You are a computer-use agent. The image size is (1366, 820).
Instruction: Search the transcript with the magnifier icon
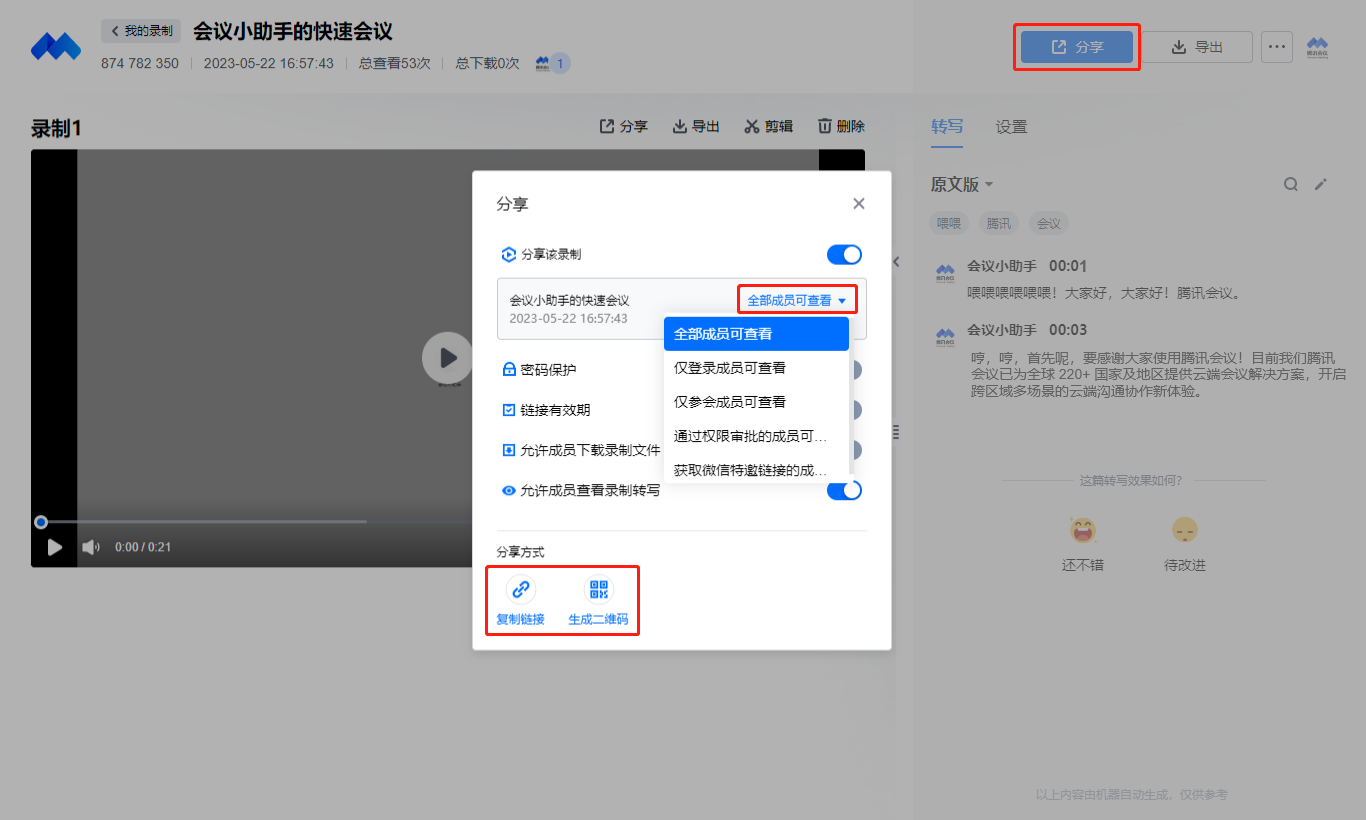pos(1291,184)
